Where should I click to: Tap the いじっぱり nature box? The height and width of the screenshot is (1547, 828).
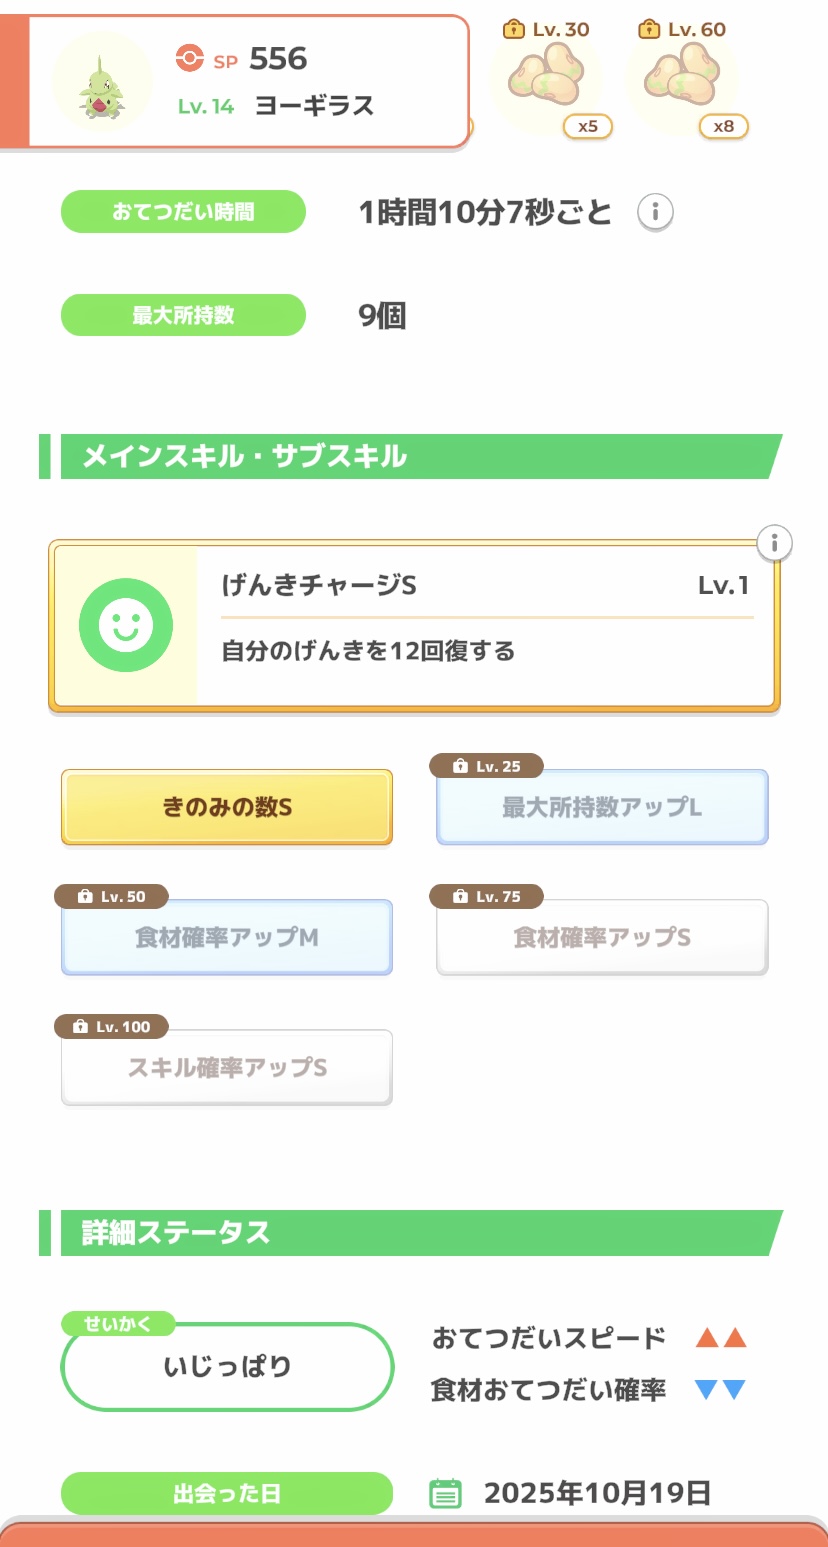(x=227, y=1367)
